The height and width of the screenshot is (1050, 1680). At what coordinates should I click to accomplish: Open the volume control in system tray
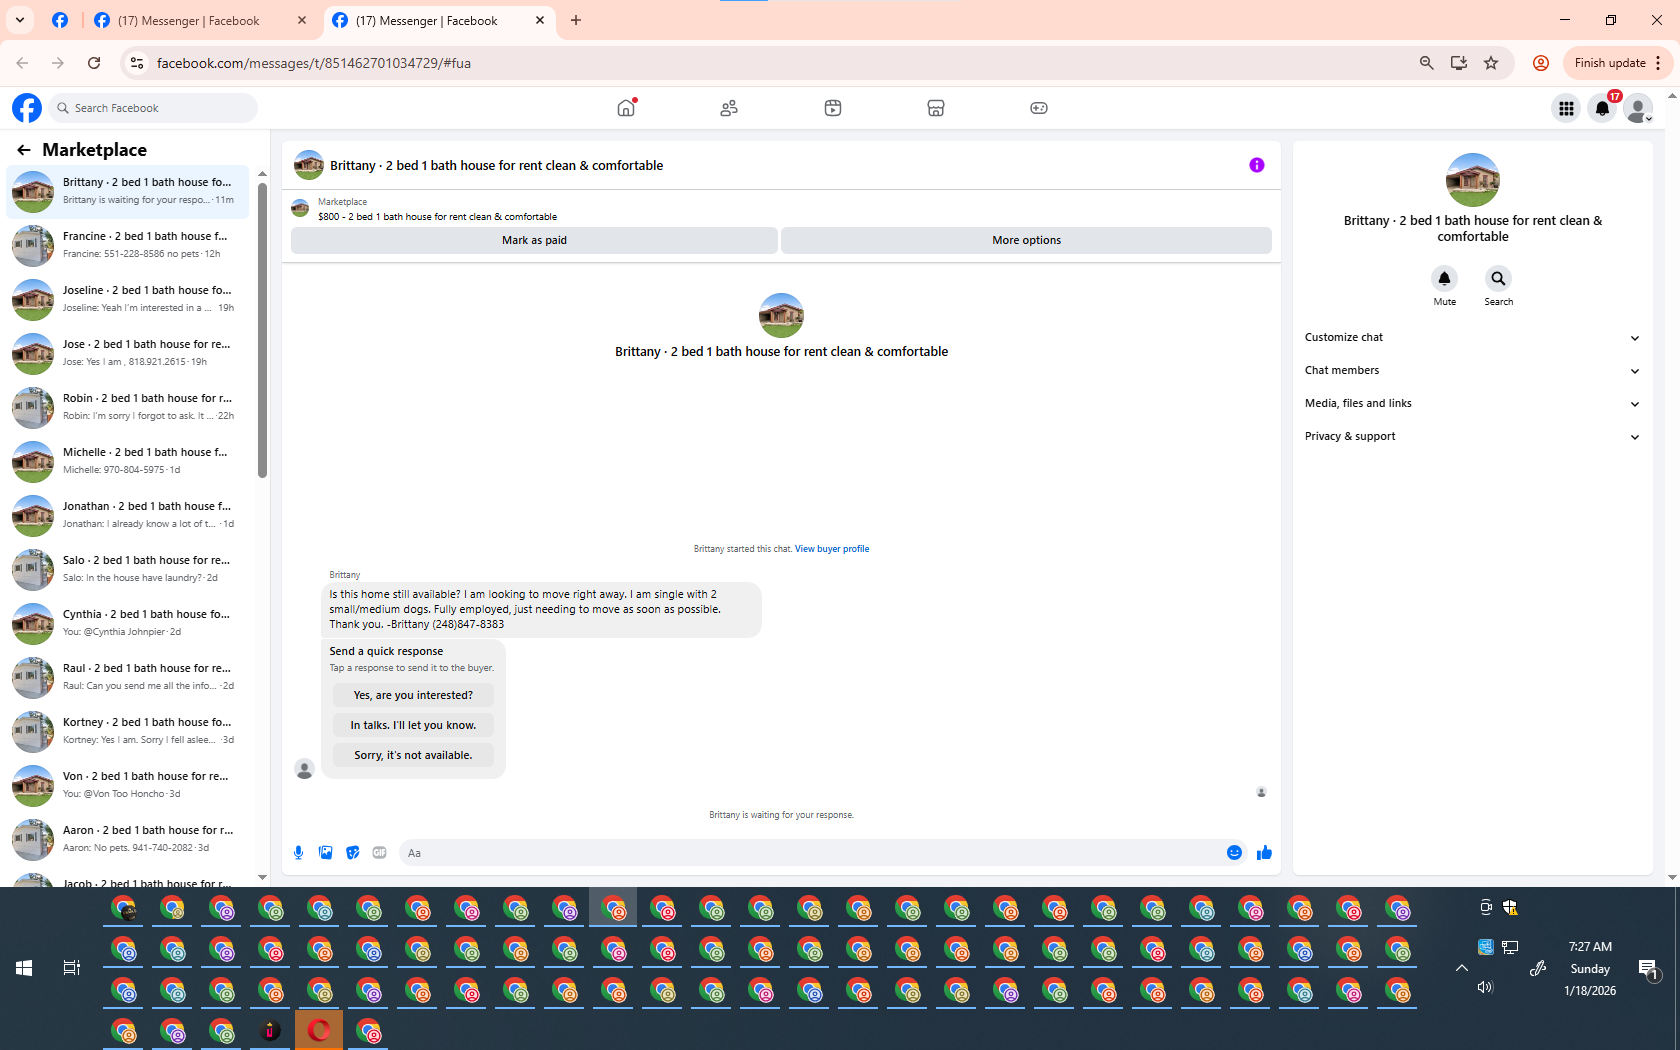tap(1485, 987)
